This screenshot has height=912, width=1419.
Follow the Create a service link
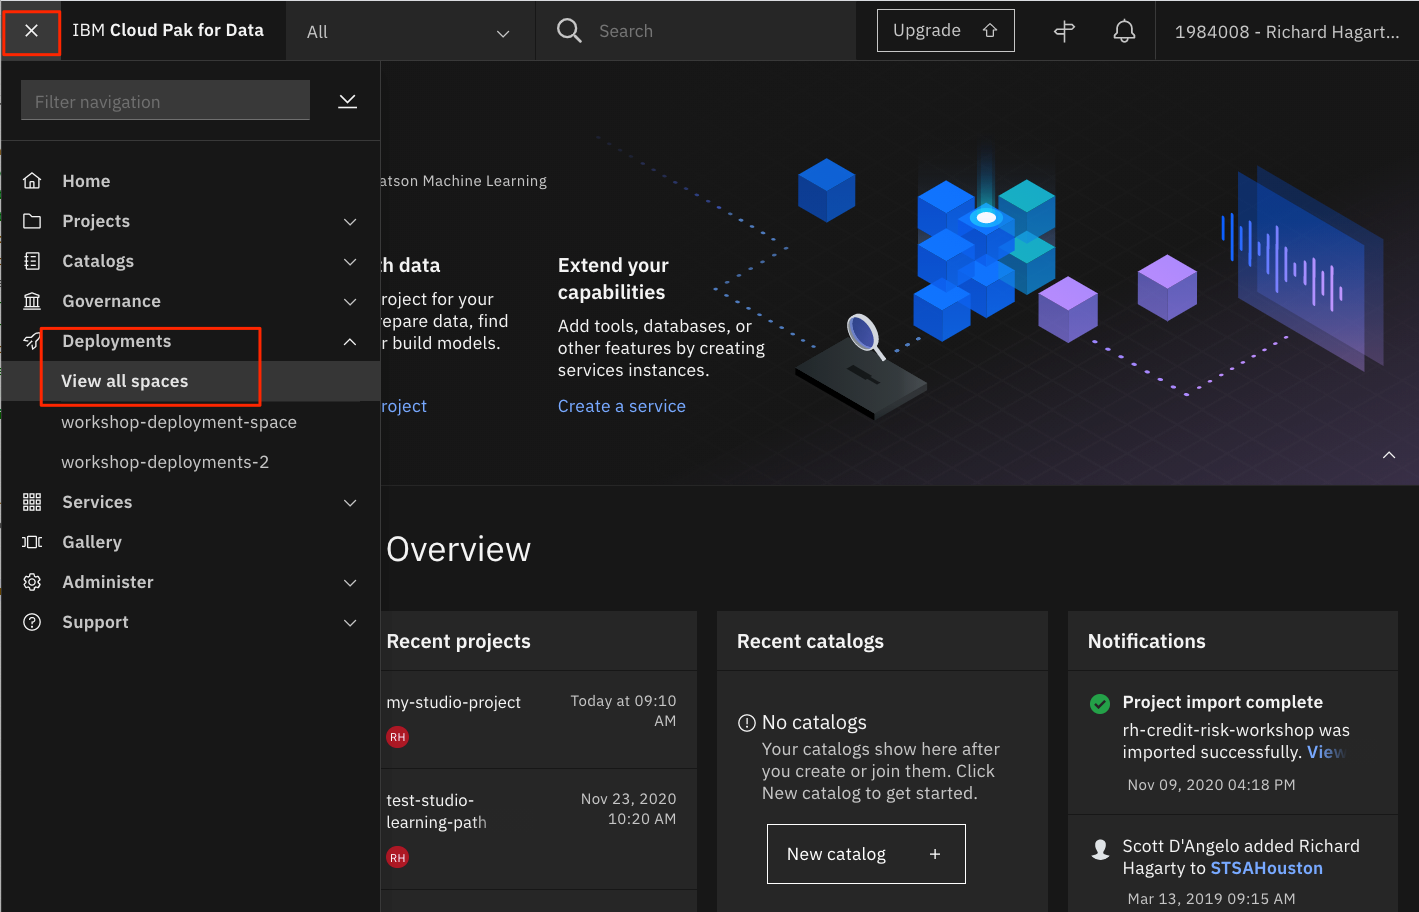pos(622,406)
